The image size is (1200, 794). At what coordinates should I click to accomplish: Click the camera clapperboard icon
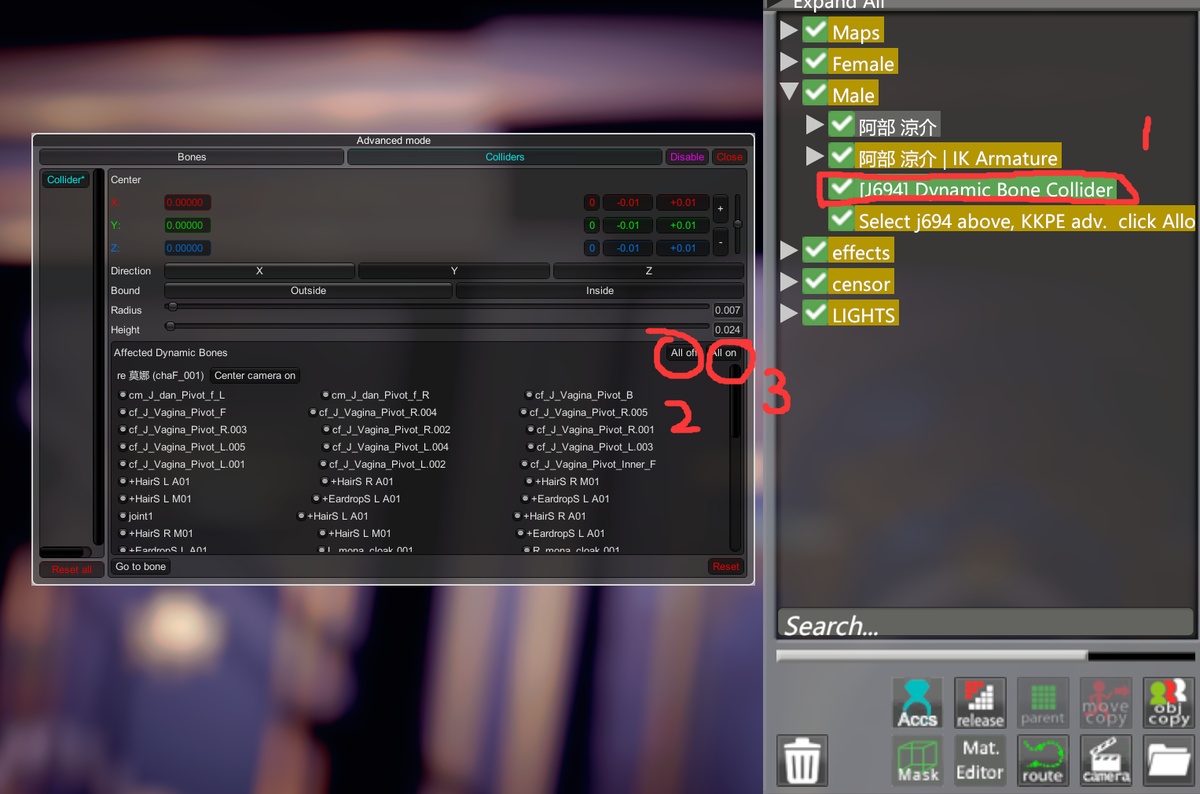[x=1105, y=762]
